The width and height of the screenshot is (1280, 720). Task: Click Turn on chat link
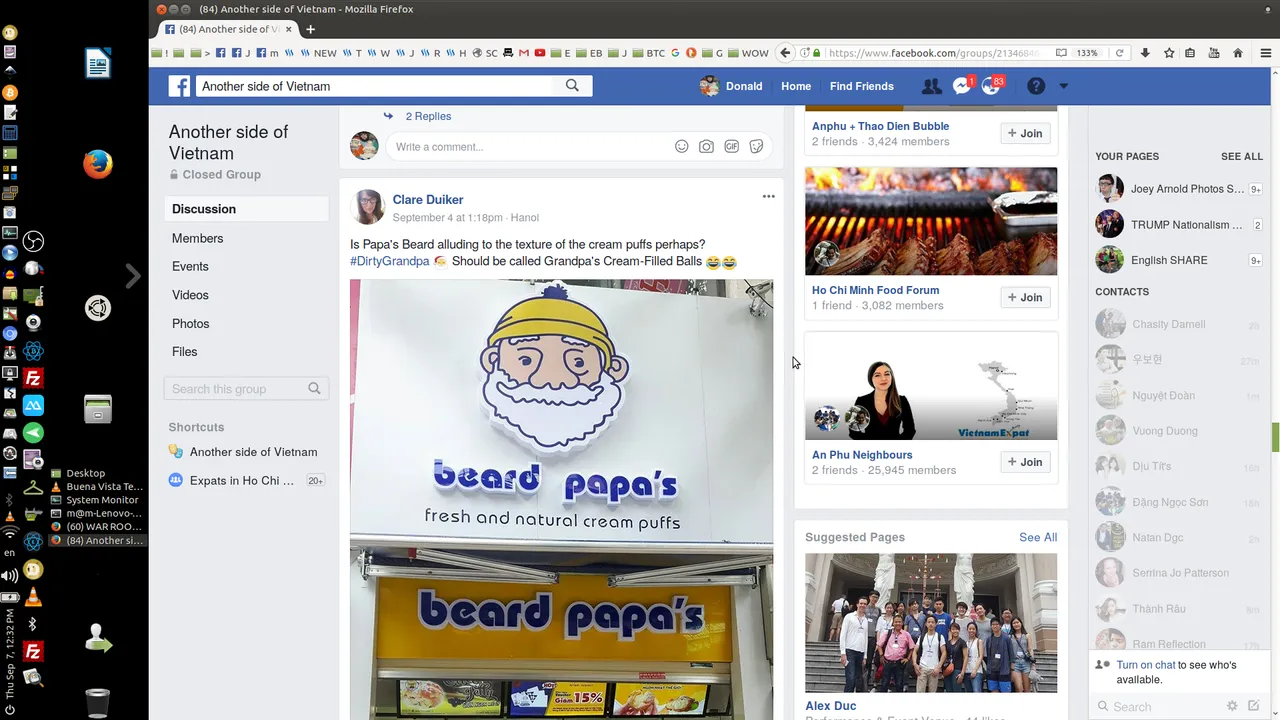(1146, 665)
